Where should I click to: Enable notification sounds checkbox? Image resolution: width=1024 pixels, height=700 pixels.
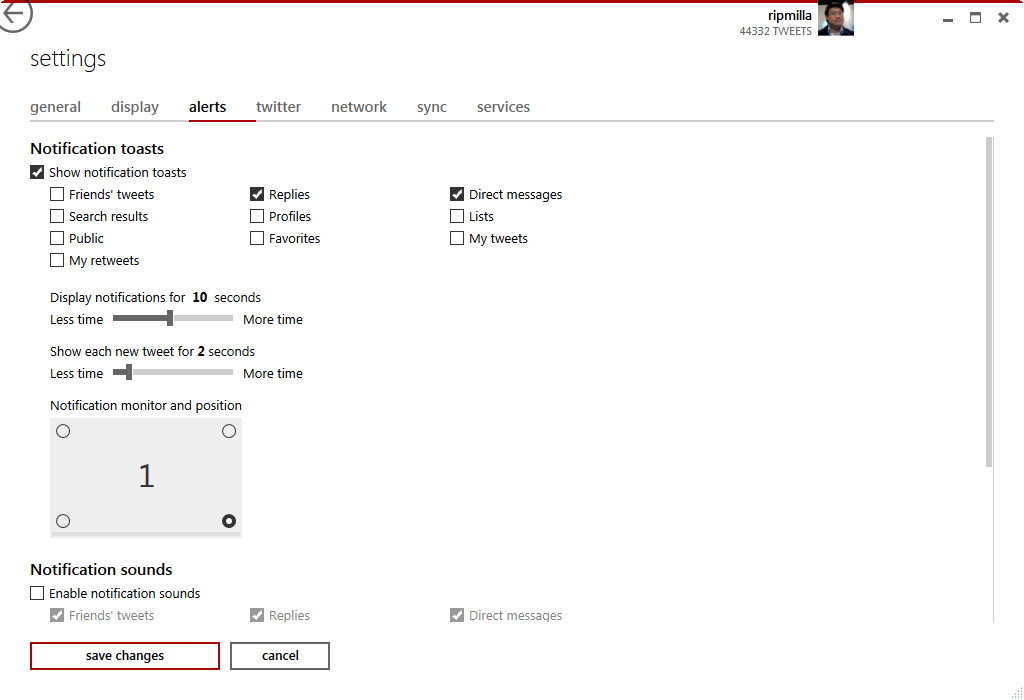point(38,594)
